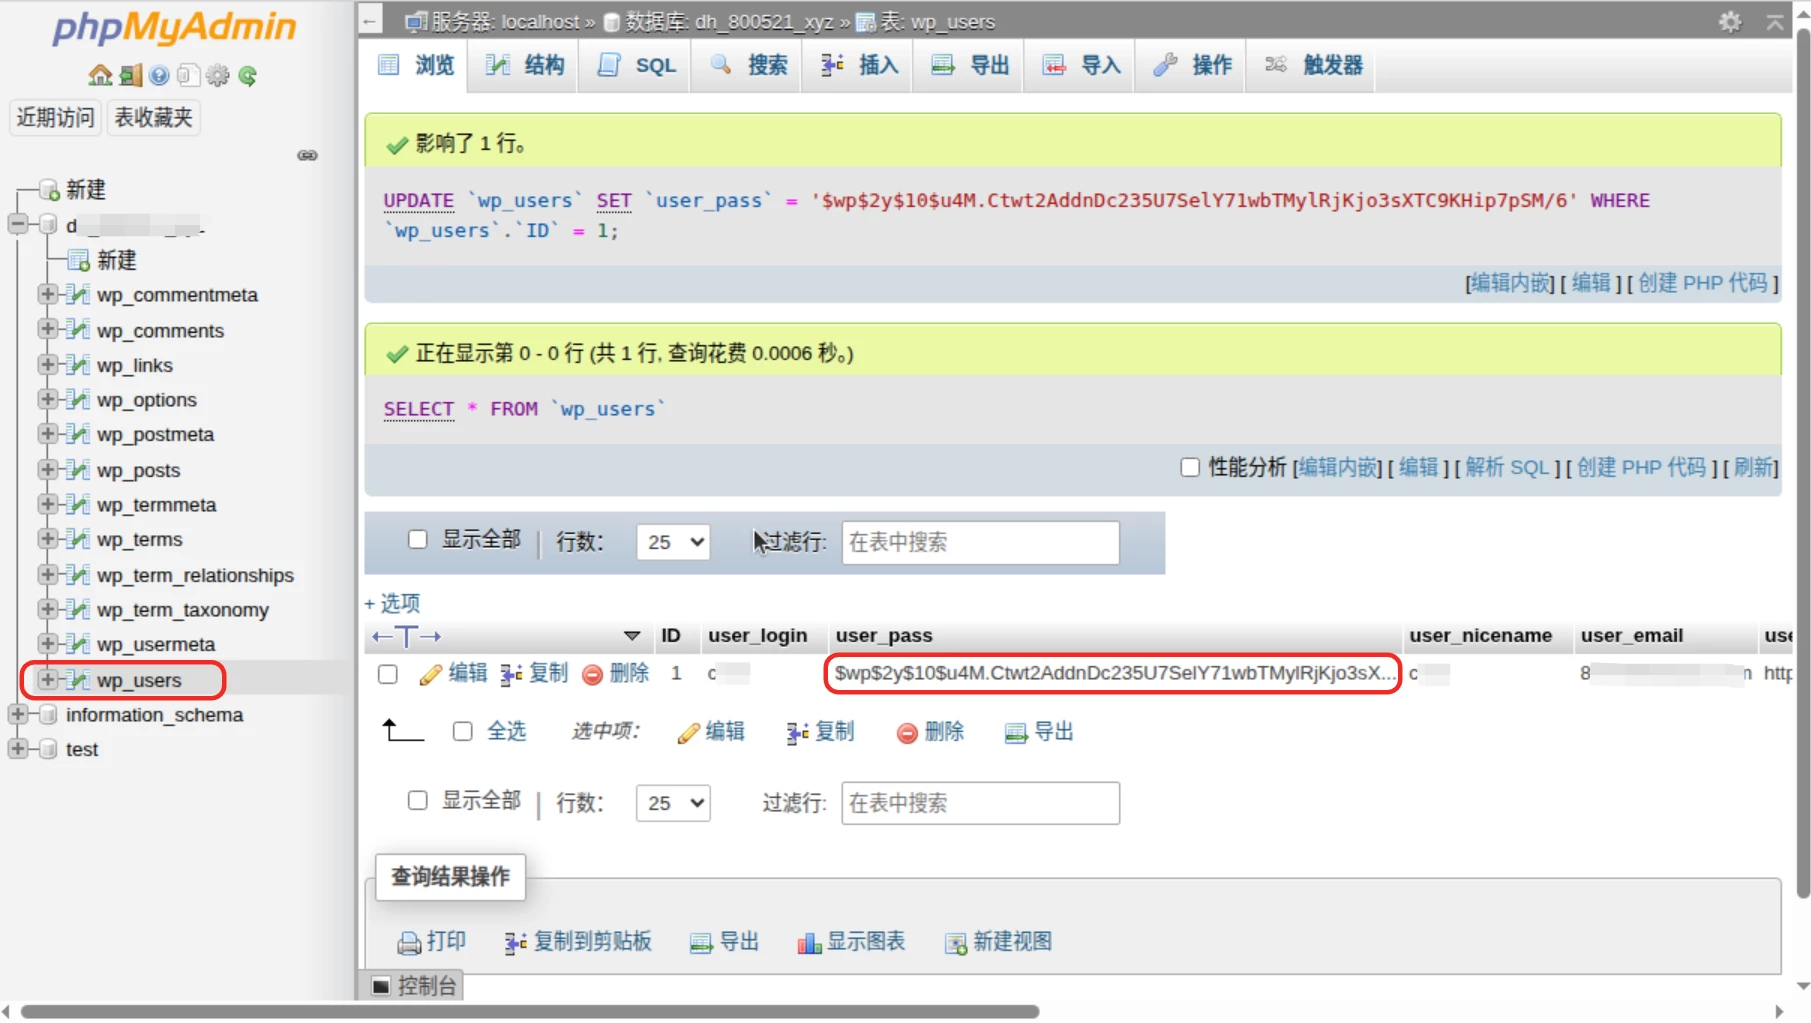Screen dimensions: 1811x1023
Task: Click the upper 在表中搜索 filter field
Action: click(x=980, y=542)
